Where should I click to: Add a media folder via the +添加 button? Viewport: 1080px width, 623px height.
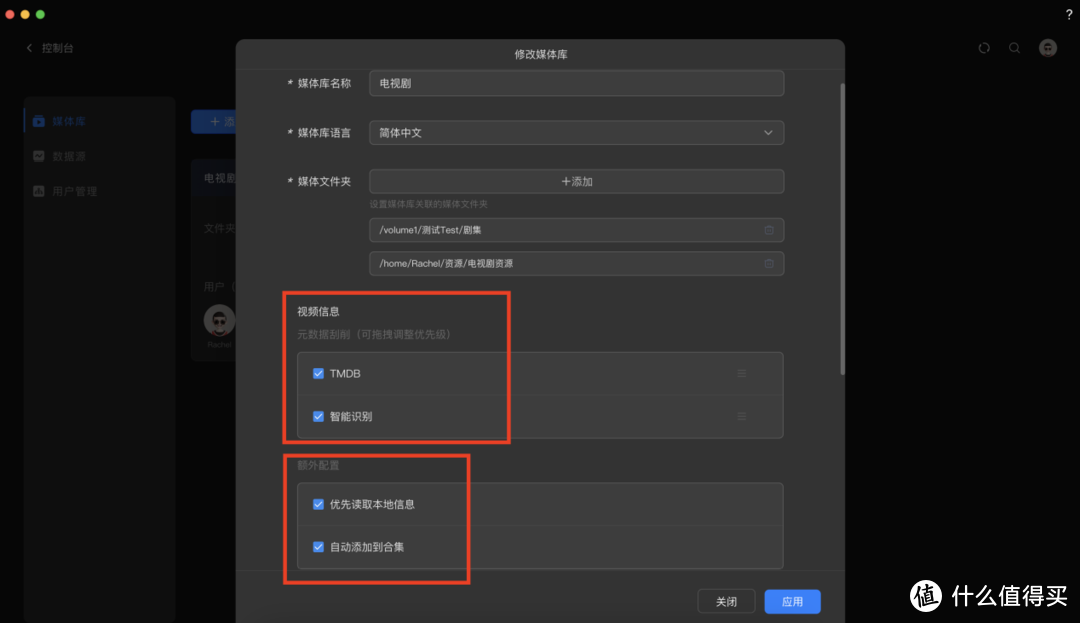[x=576, y=181]
